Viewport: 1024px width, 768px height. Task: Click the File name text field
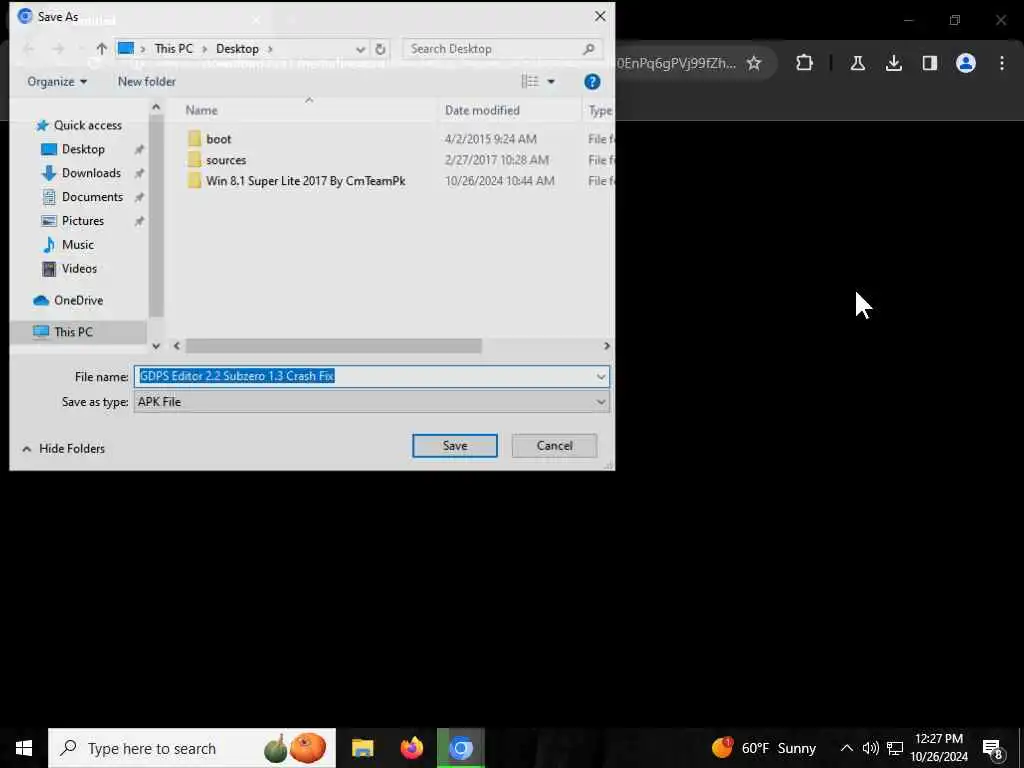372,377
